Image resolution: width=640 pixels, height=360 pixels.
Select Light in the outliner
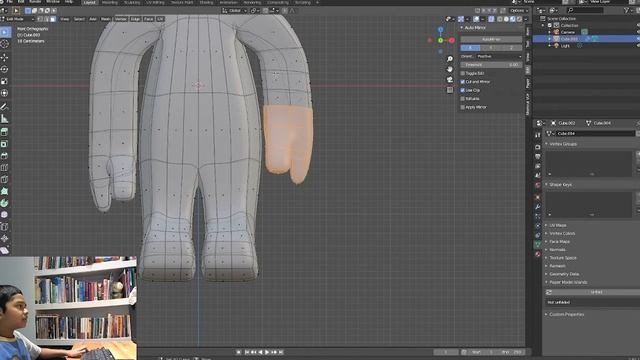(565, 46)
